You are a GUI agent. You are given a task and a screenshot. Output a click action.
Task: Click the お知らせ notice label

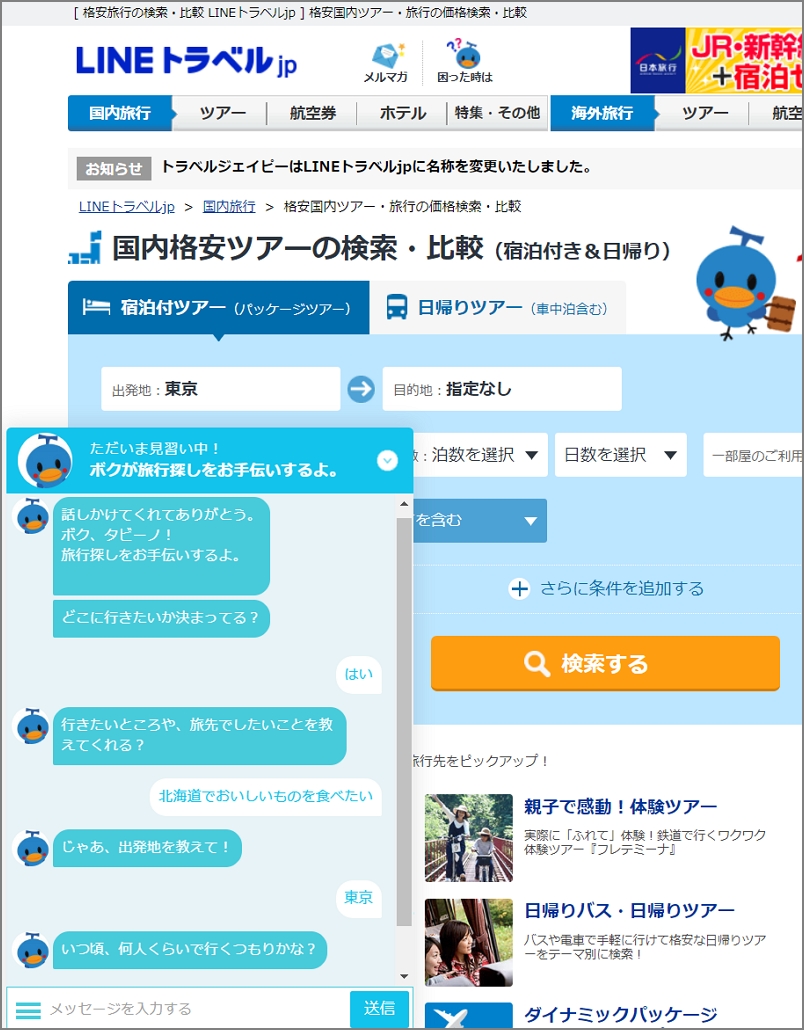pos(114,169)
